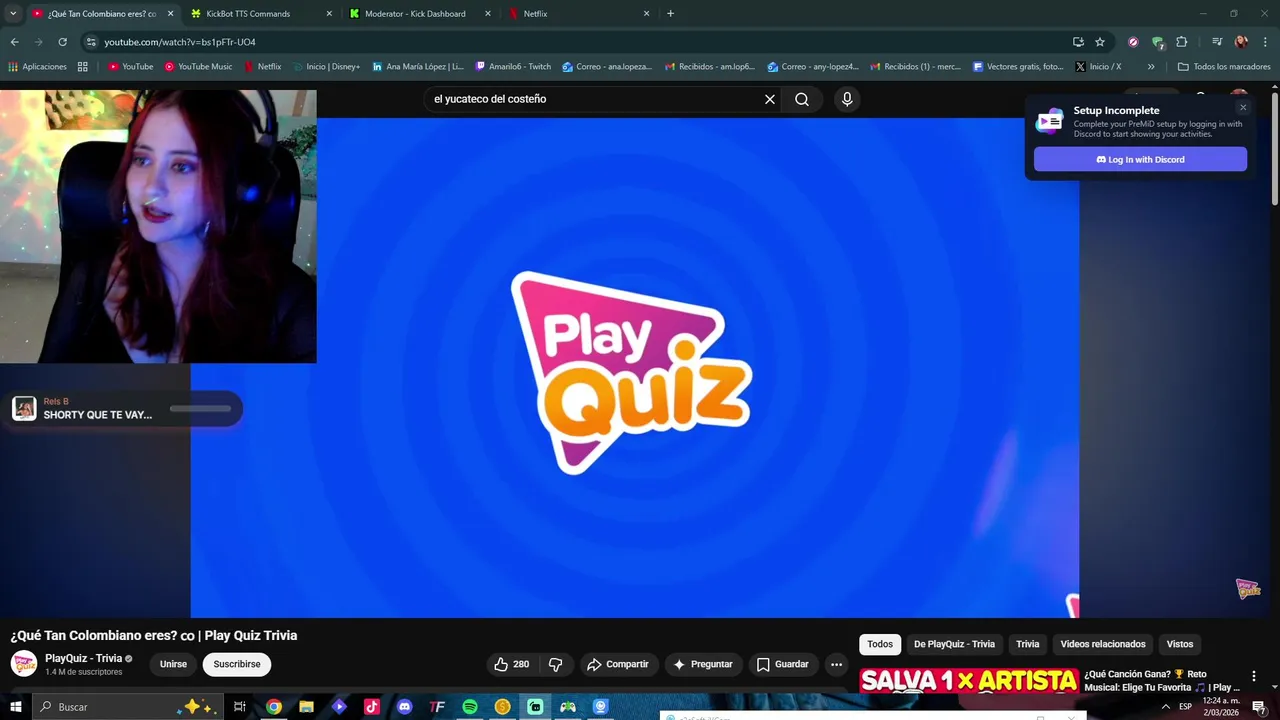The image size is (1280, 720).
Task: Open Todos los marcadores folder
Action: (1224, 67)
